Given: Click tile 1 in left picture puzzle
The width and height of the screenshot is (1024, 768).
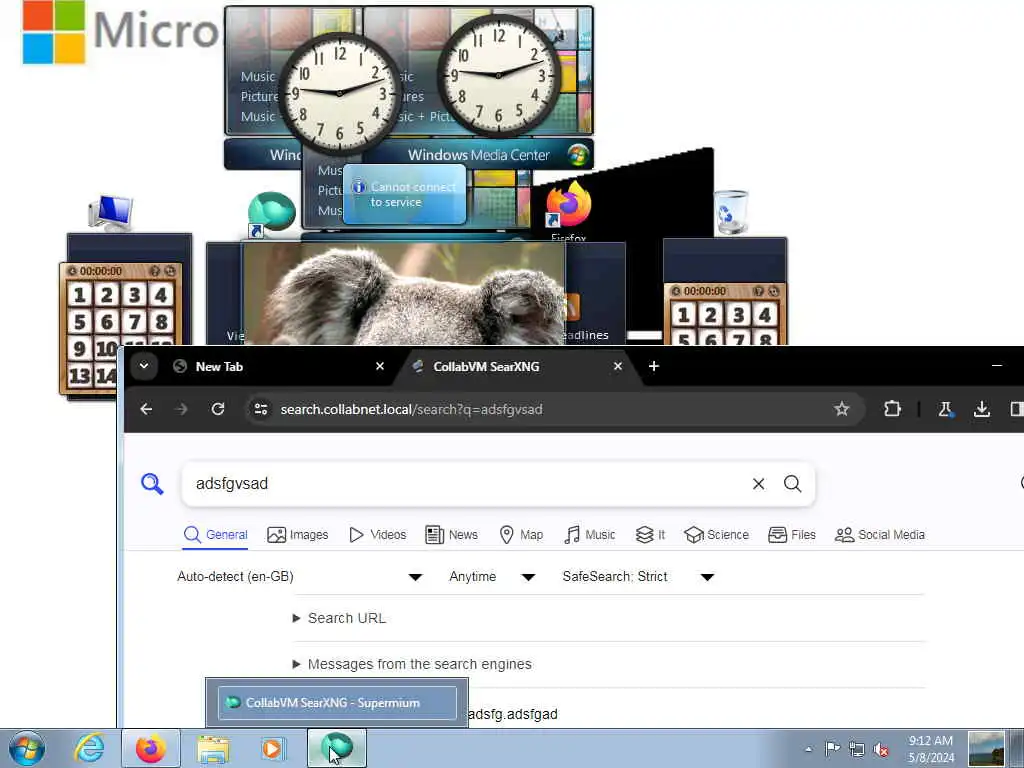Looking at the screenshot, I should [79, 295].
